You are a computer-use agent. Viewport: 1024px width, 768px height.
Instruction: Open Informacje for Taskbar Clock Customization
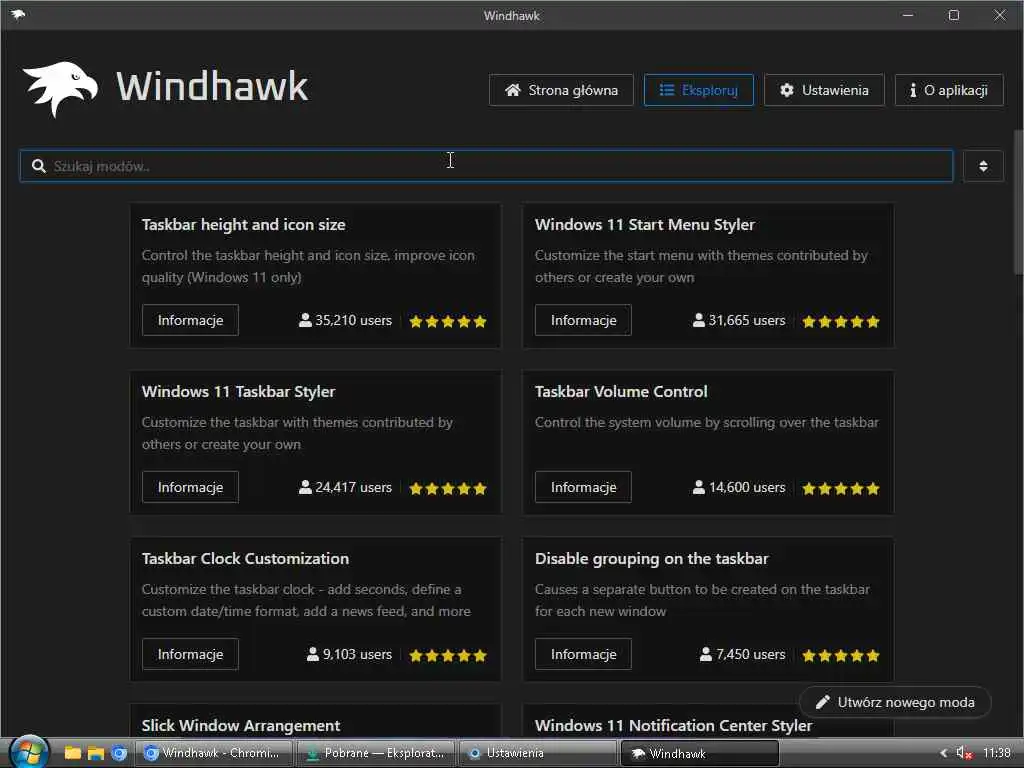[x=190, y=654]
